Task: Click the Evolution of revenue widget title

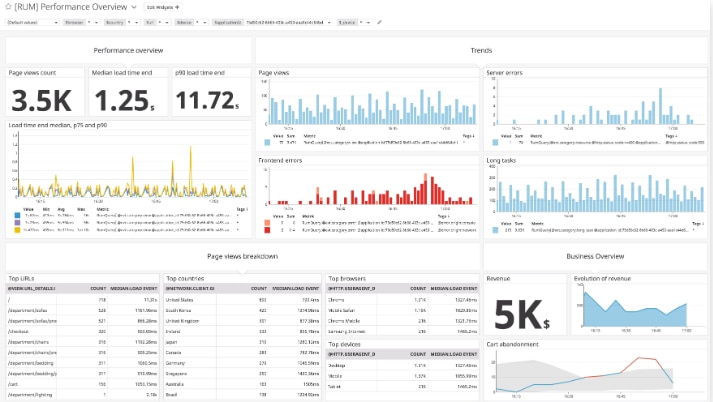Action: pyautogui.click(x=602, y=278)
